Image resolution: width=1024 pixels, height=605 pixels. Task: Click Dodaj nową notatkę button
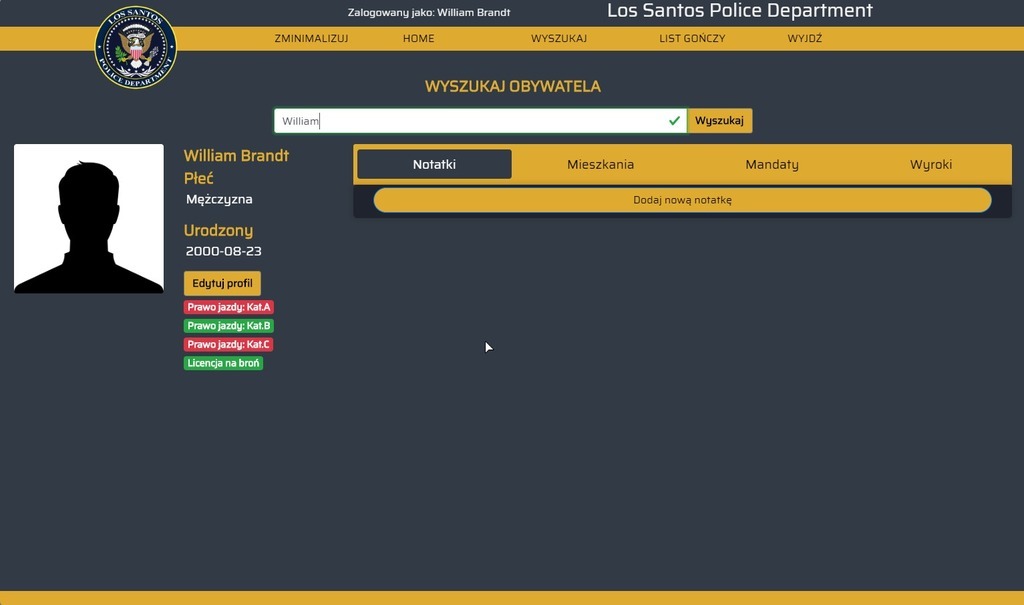coord(682,200)
